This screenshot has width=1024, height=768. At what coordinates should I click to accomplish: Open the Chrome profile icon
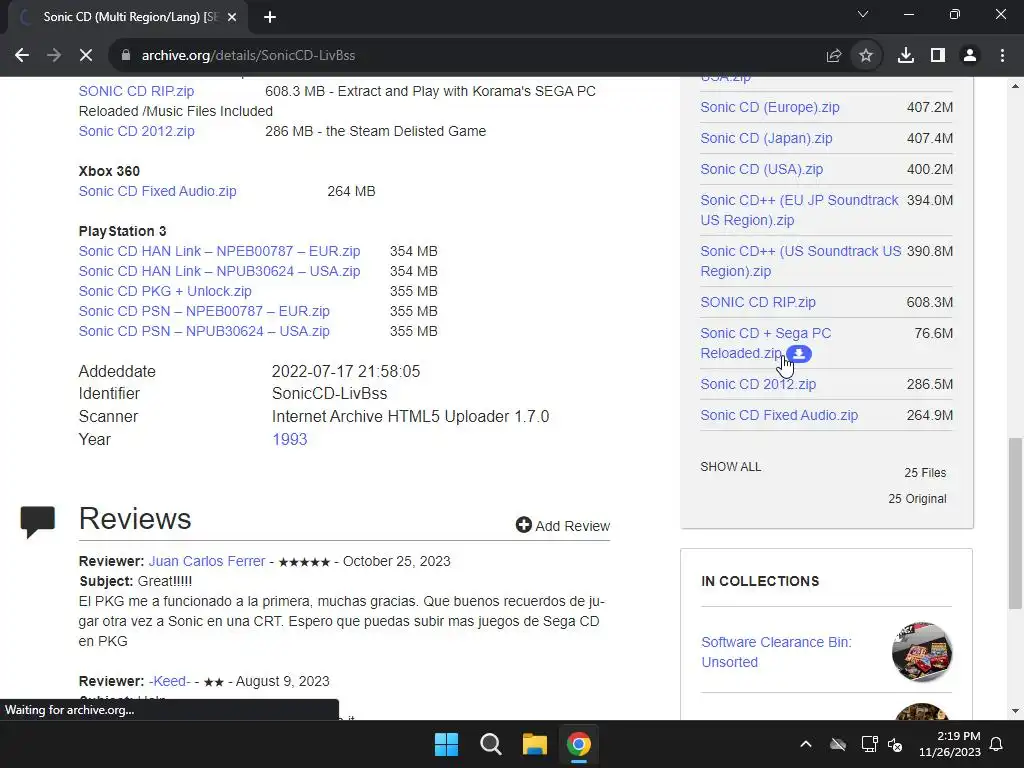[970, 56]
